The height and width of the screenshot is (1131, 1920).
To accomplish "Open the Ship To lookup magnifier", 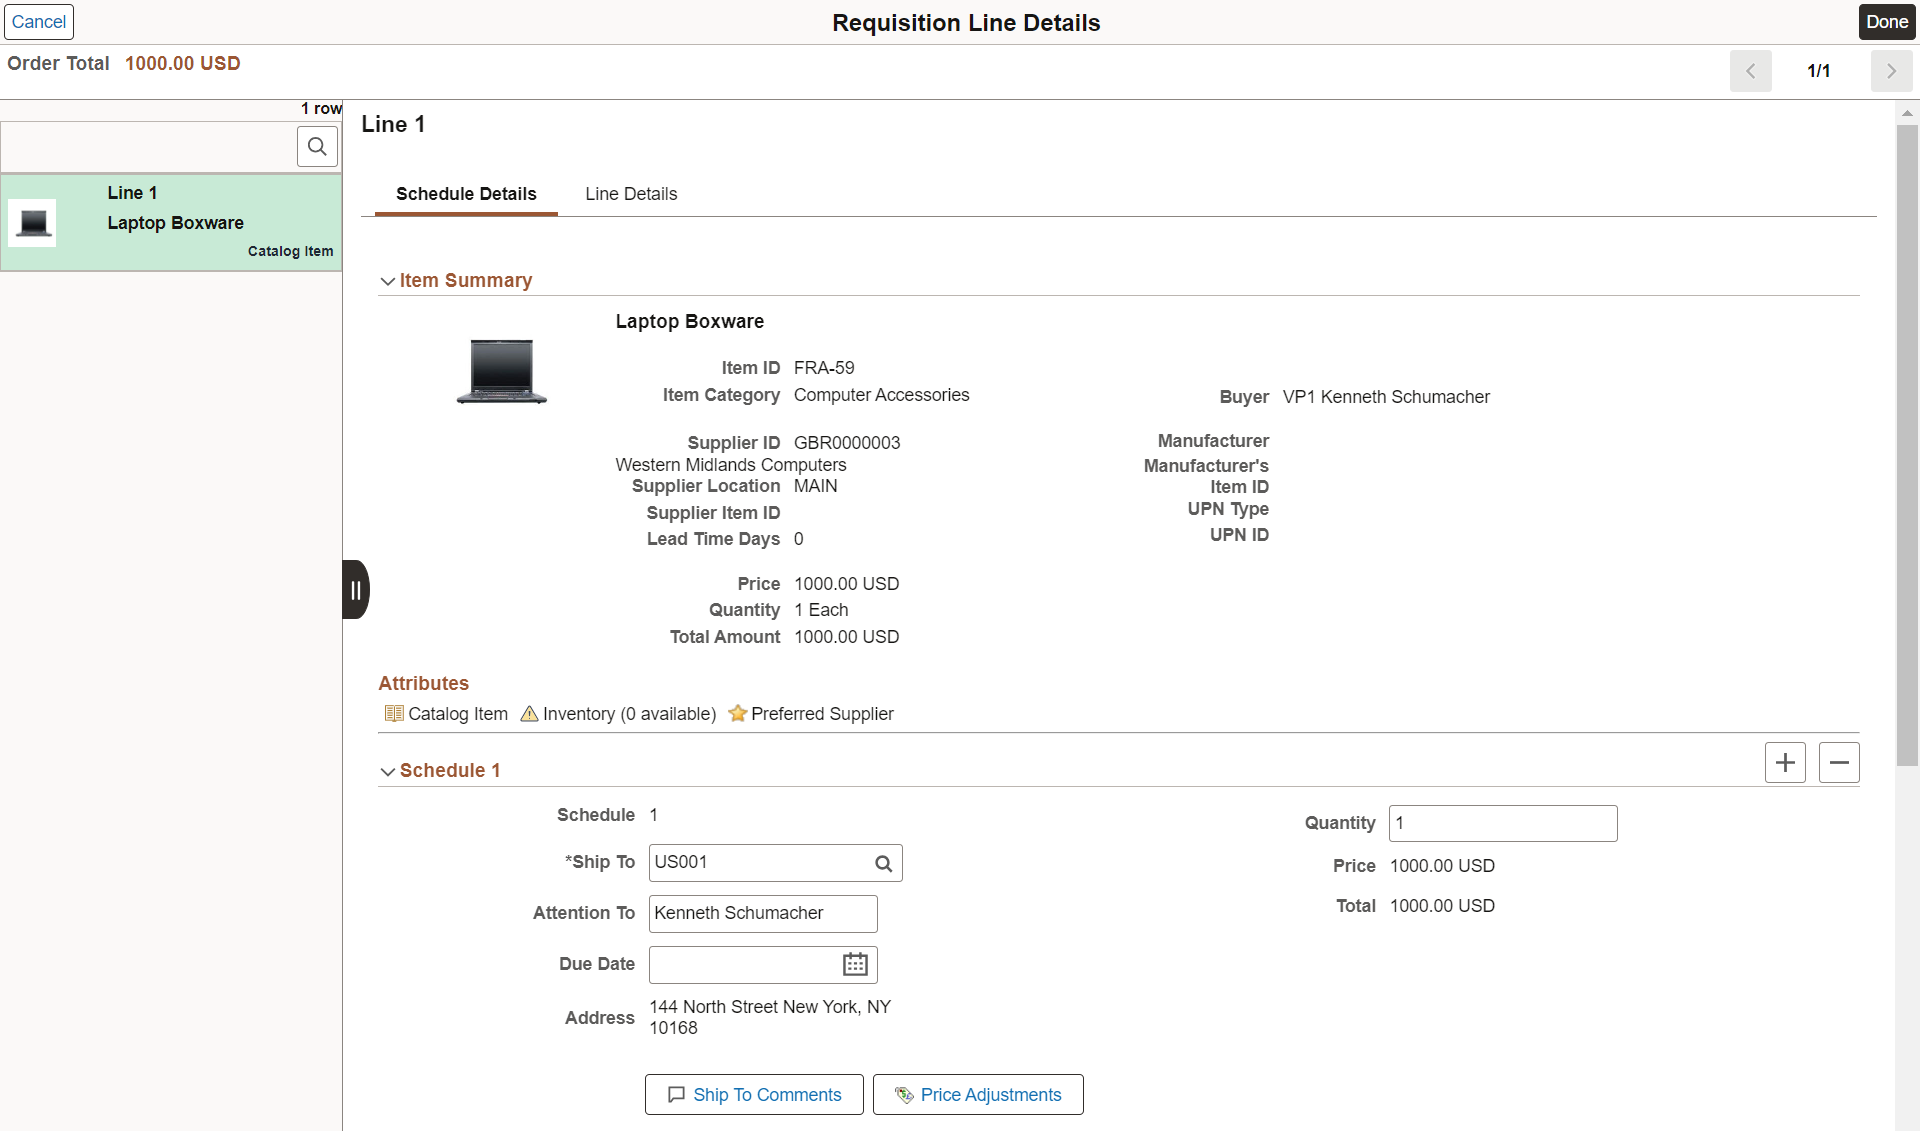I will (882, 862).
